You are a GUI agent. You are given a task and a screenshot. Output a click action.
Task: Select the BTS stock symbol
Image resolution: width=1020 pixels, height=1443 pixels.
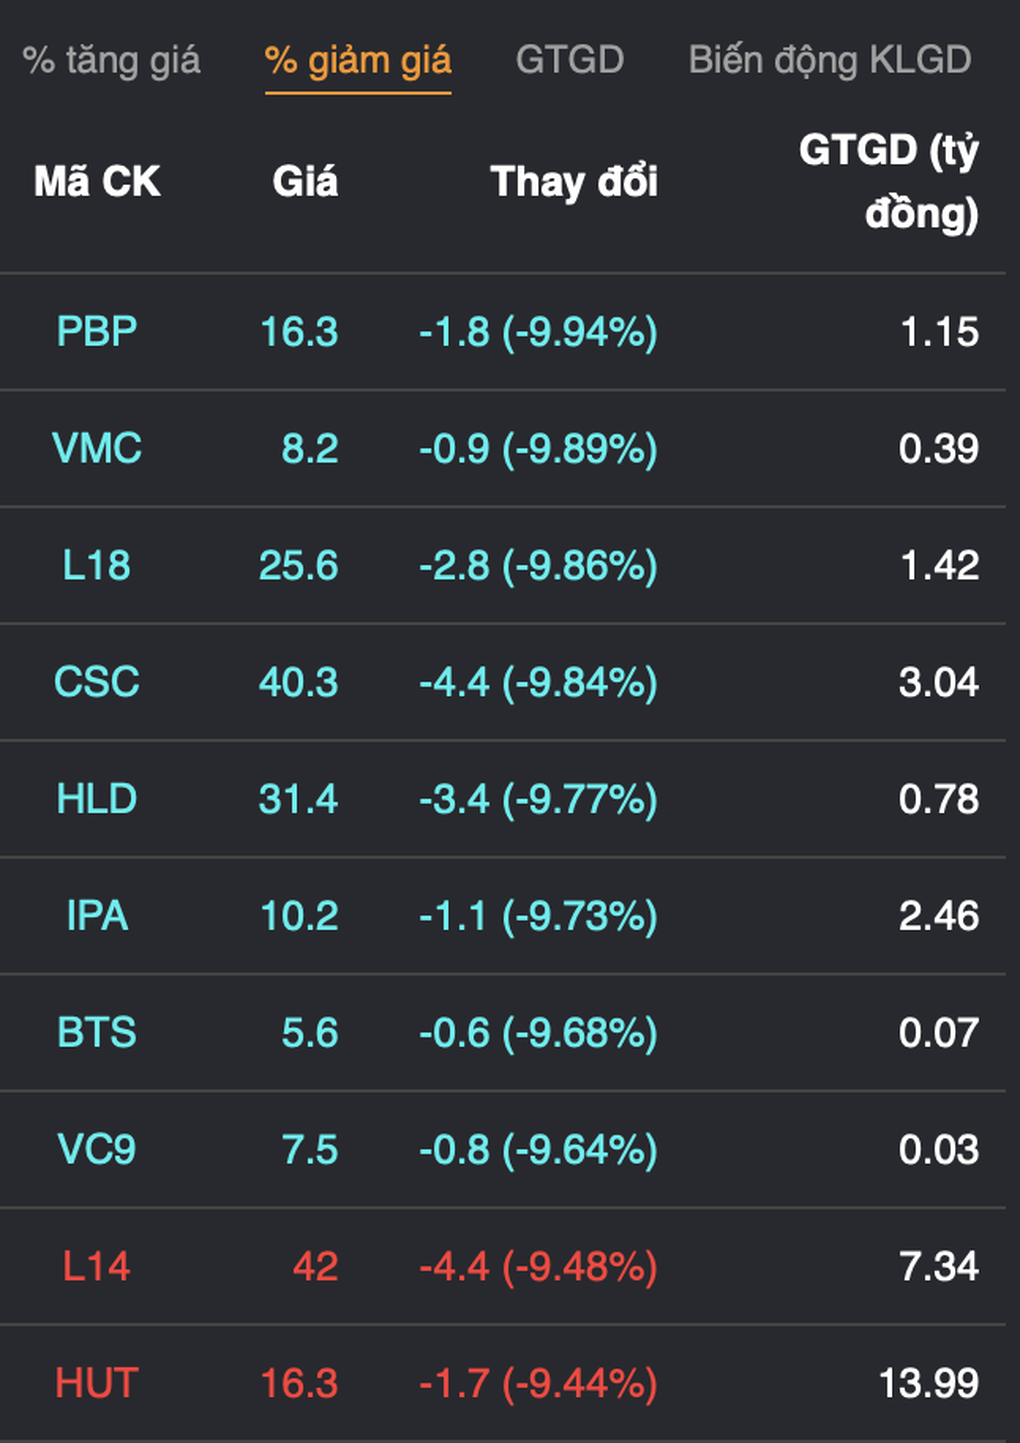[x=97, y=1033]
